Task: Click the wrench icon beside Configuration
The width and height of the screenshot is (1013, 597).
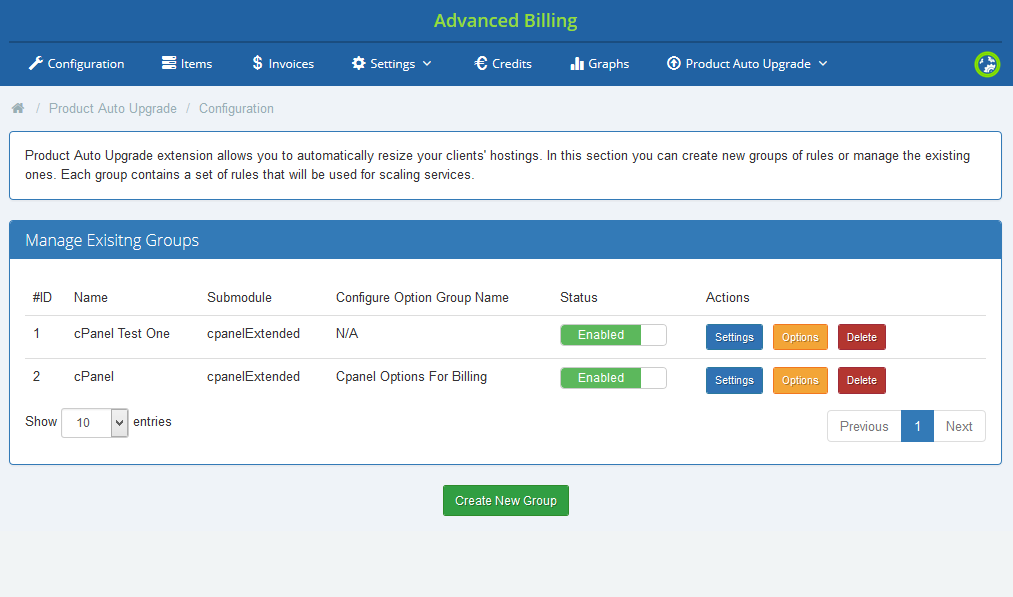Action: tap(36, 63)
